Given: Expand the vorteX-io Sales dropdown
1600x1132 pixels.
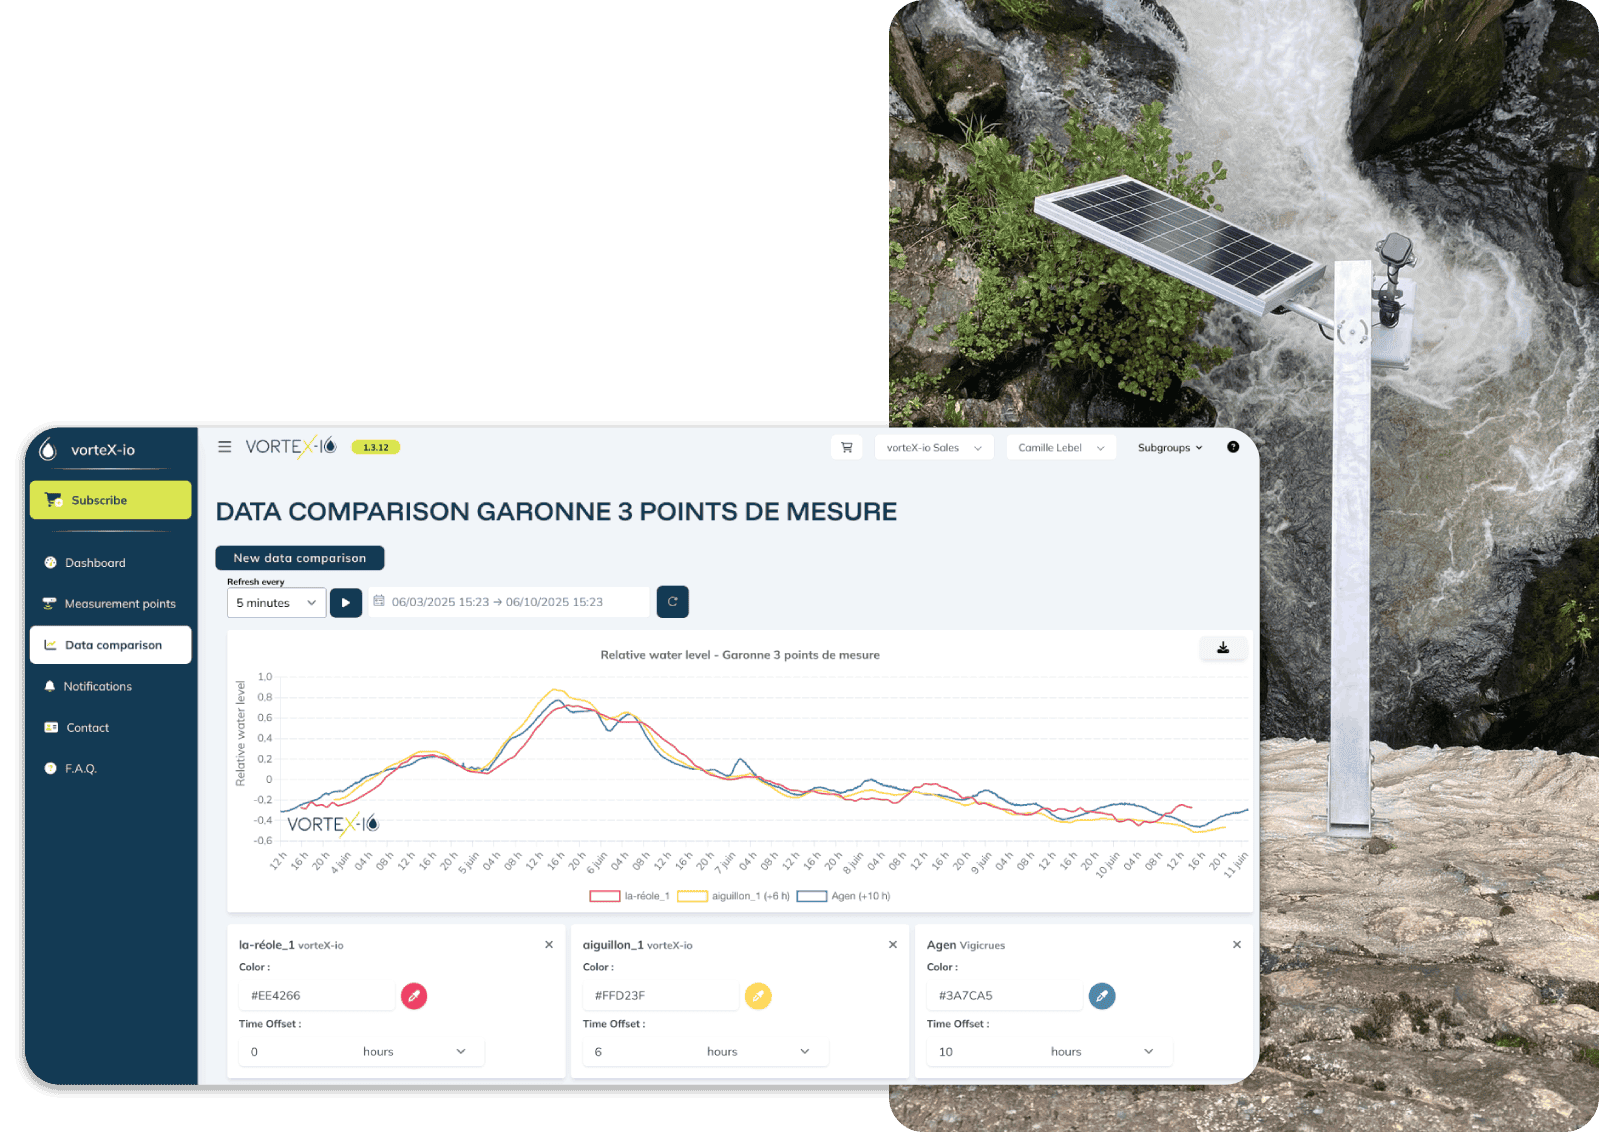Looking at the screenshot, I should pos(934,448).
